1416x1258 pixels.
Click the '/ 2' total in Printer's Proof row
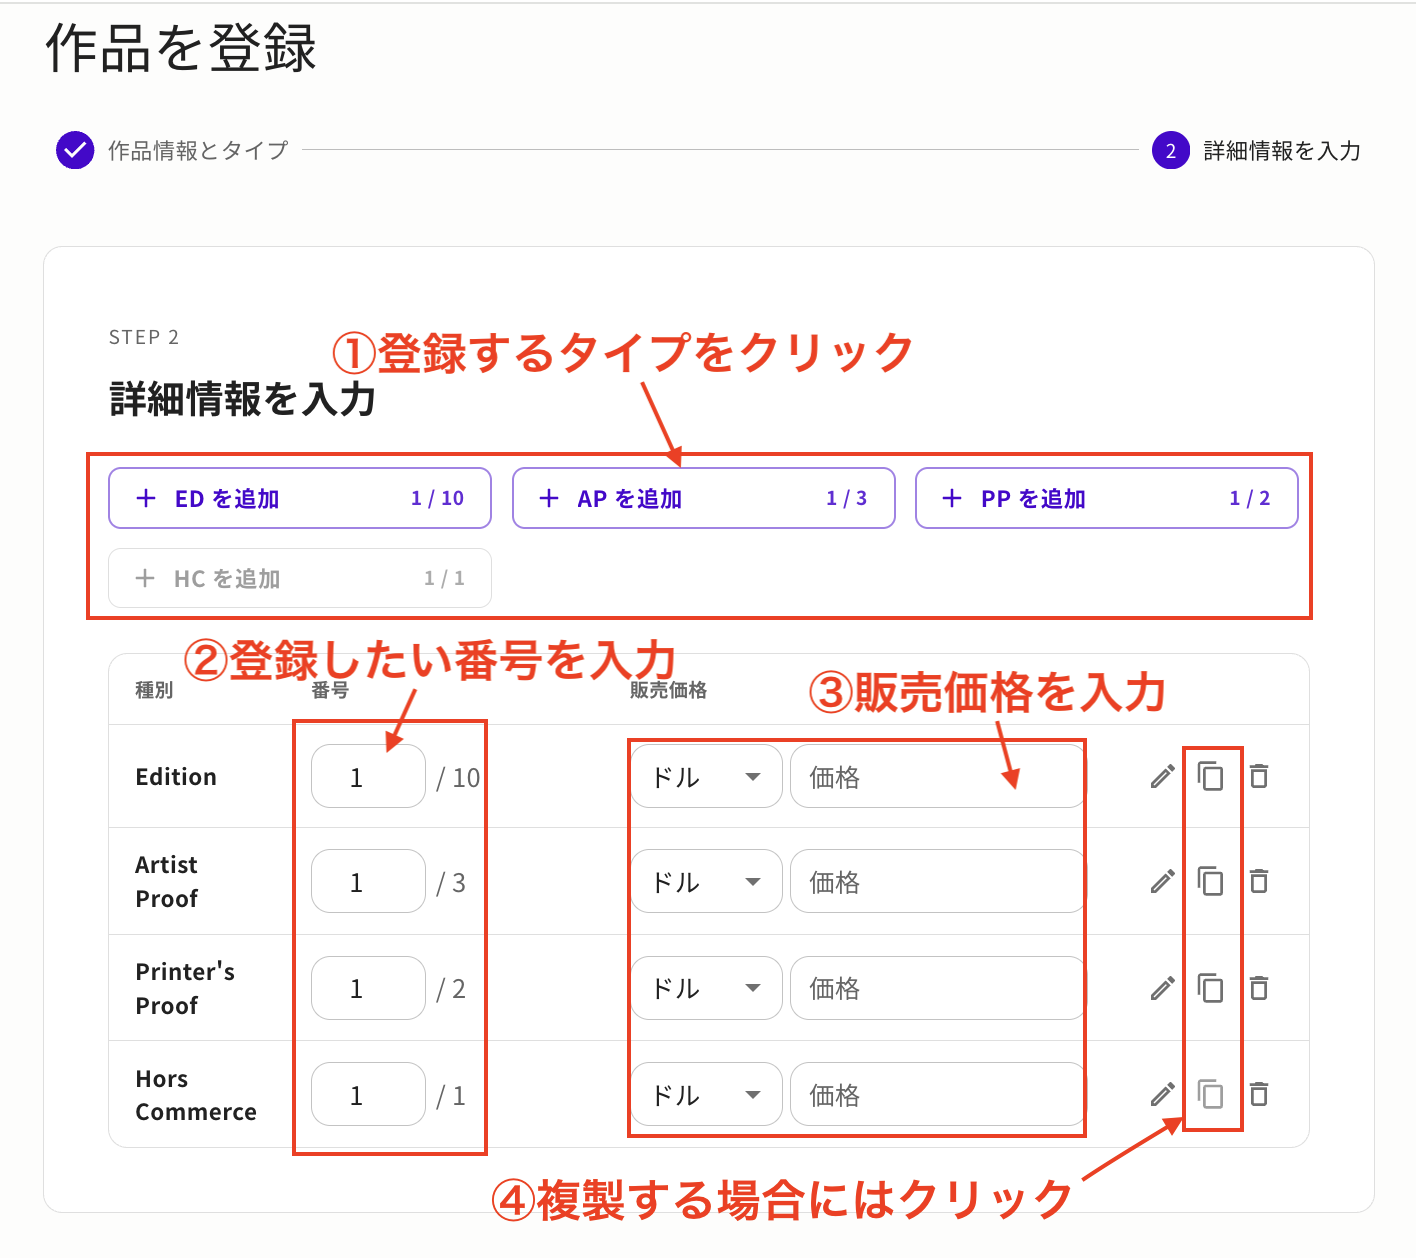[x=451, y=989]
